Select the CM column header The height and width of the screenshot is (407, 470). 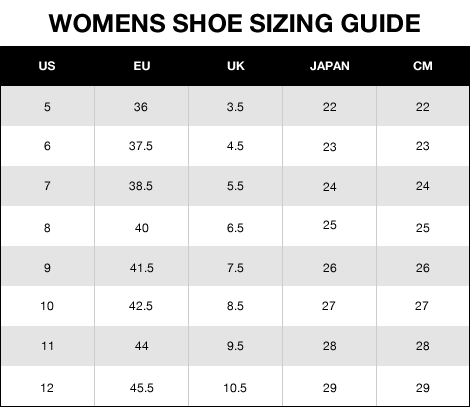tap(423, 66)
